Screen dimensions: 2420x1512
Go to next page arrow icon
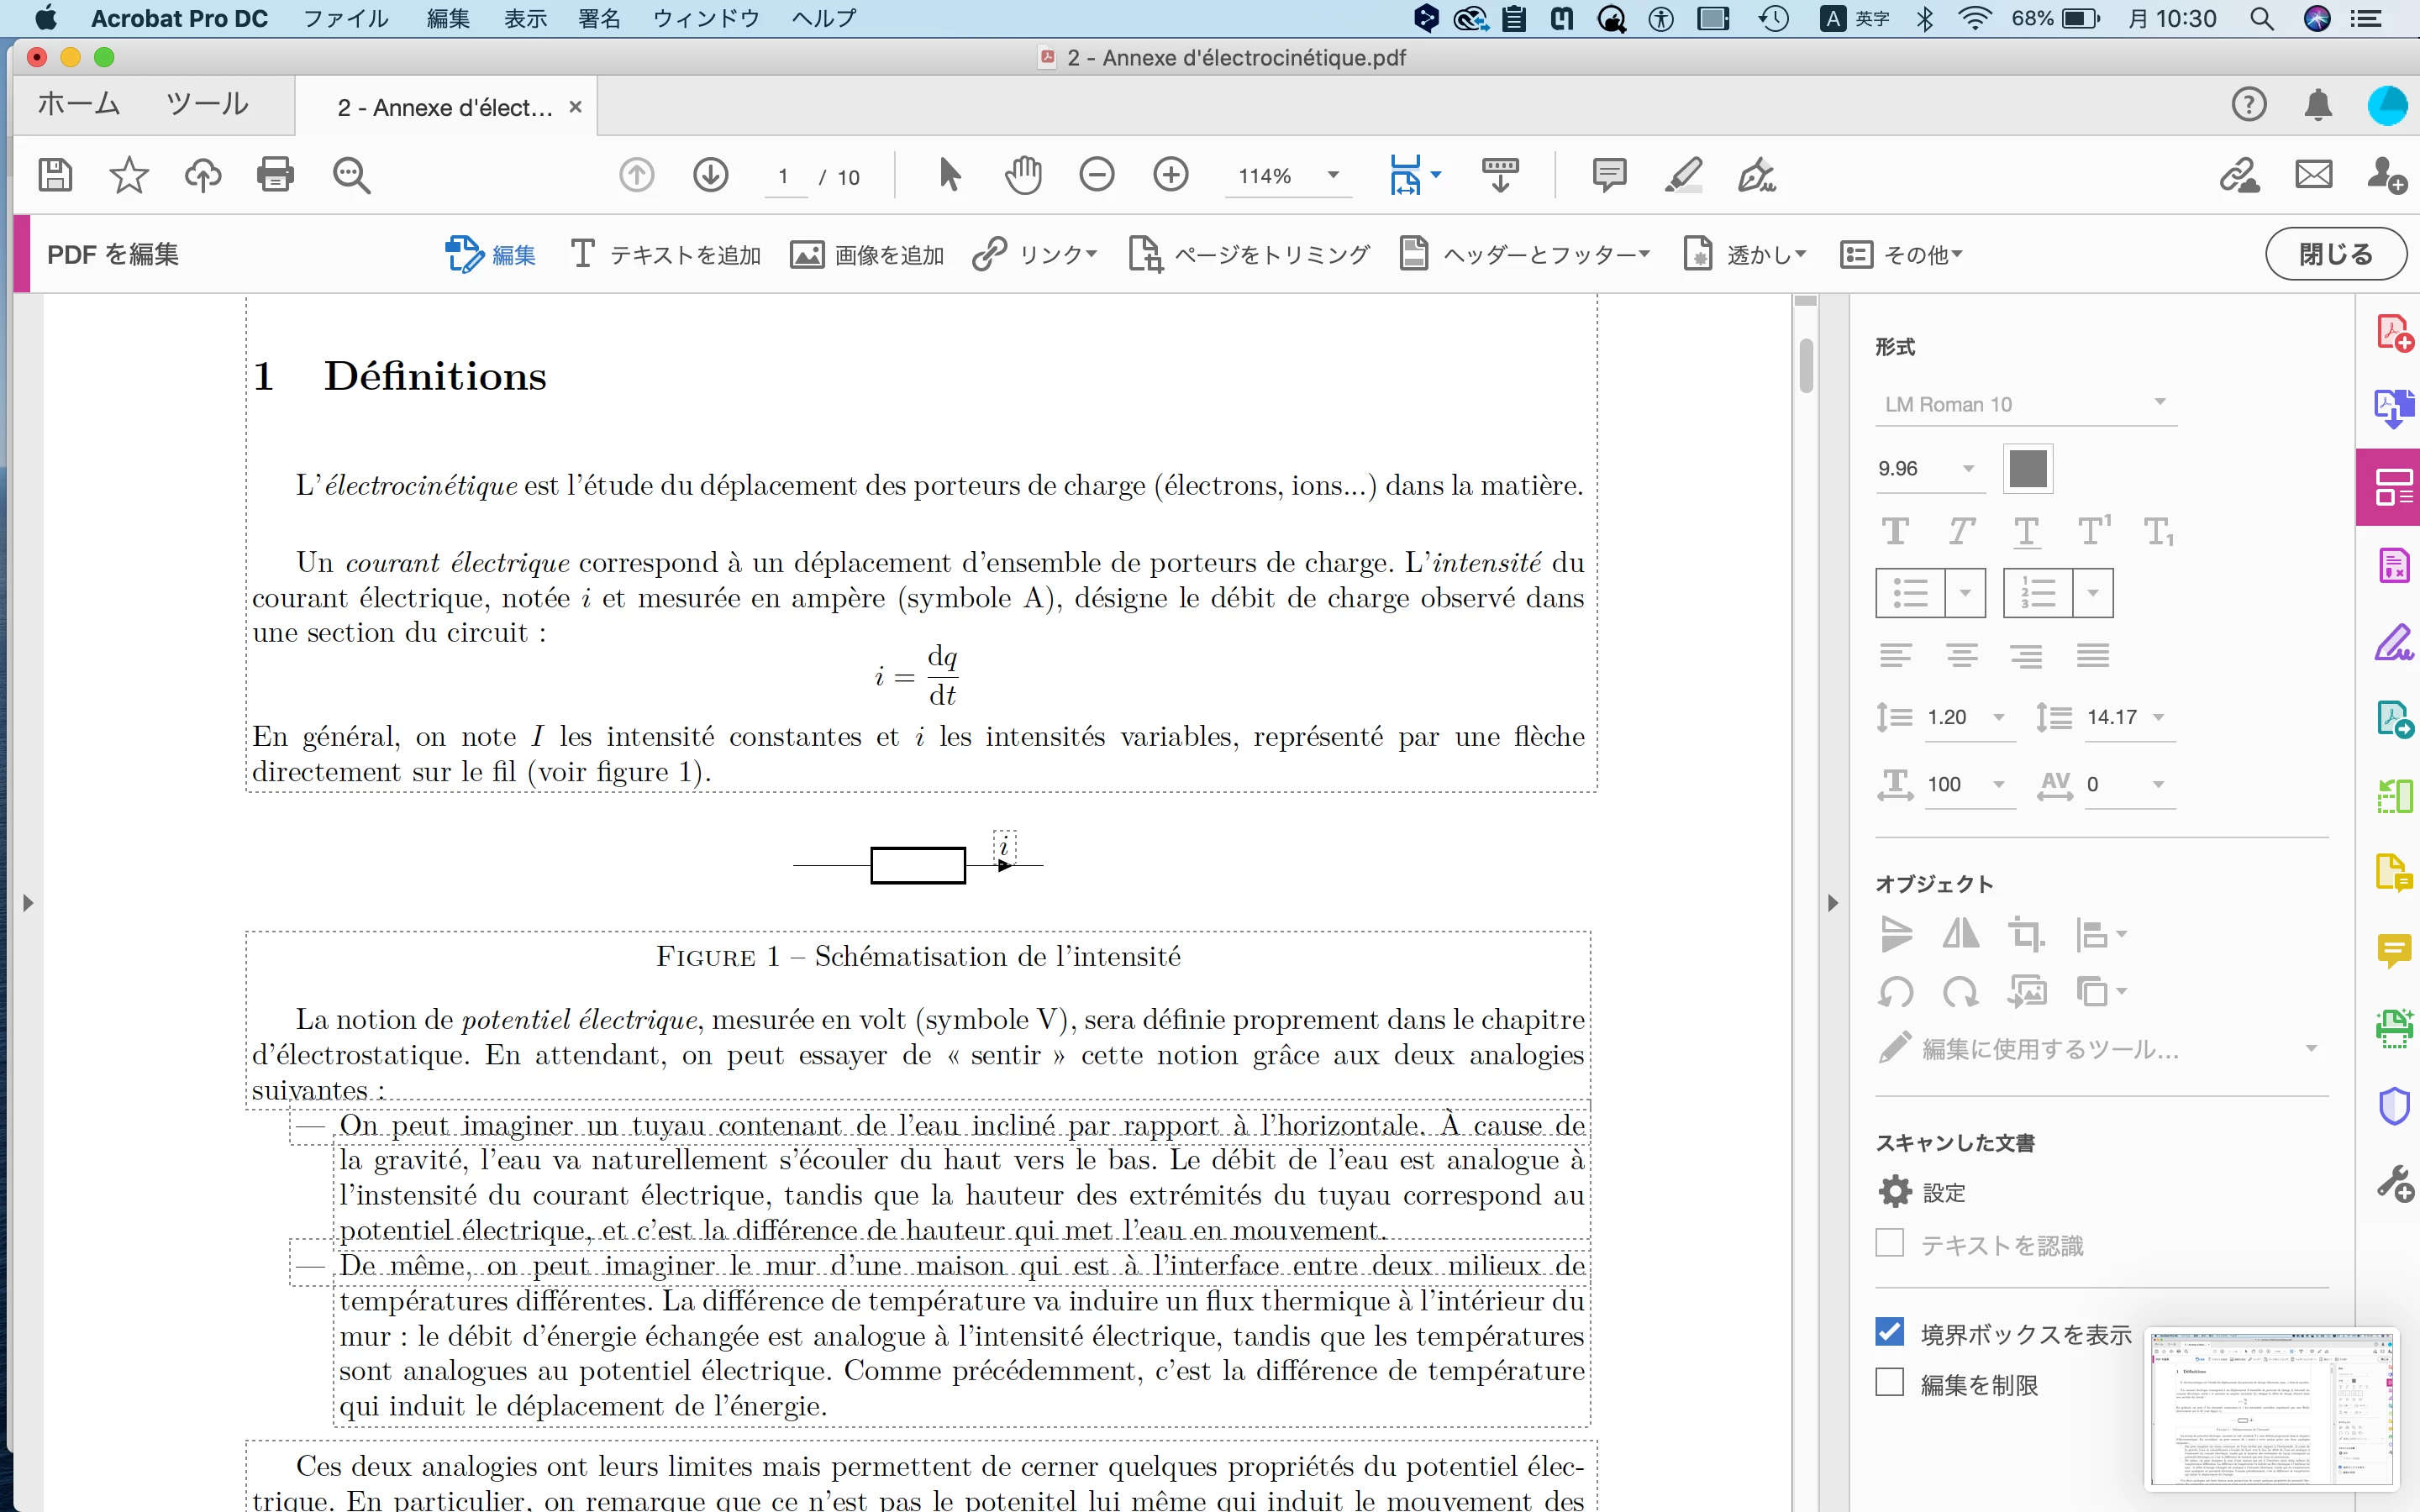[x=710, y=175]
